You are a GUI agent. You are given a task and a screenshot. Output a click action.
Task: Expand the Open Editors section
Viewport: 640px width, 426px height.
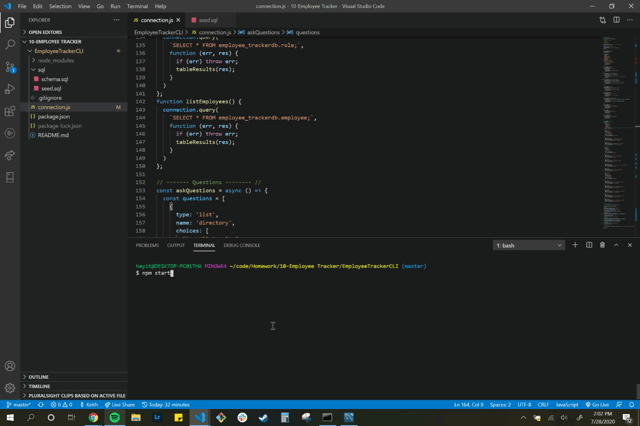tap(74, 32)
